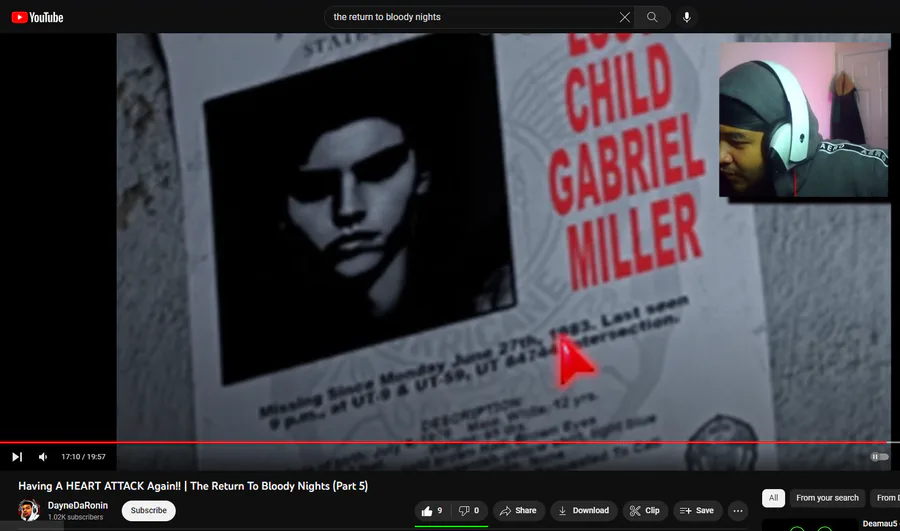
Task: Visit the DayneDaRonin channel name link
Action: point(77,505)
